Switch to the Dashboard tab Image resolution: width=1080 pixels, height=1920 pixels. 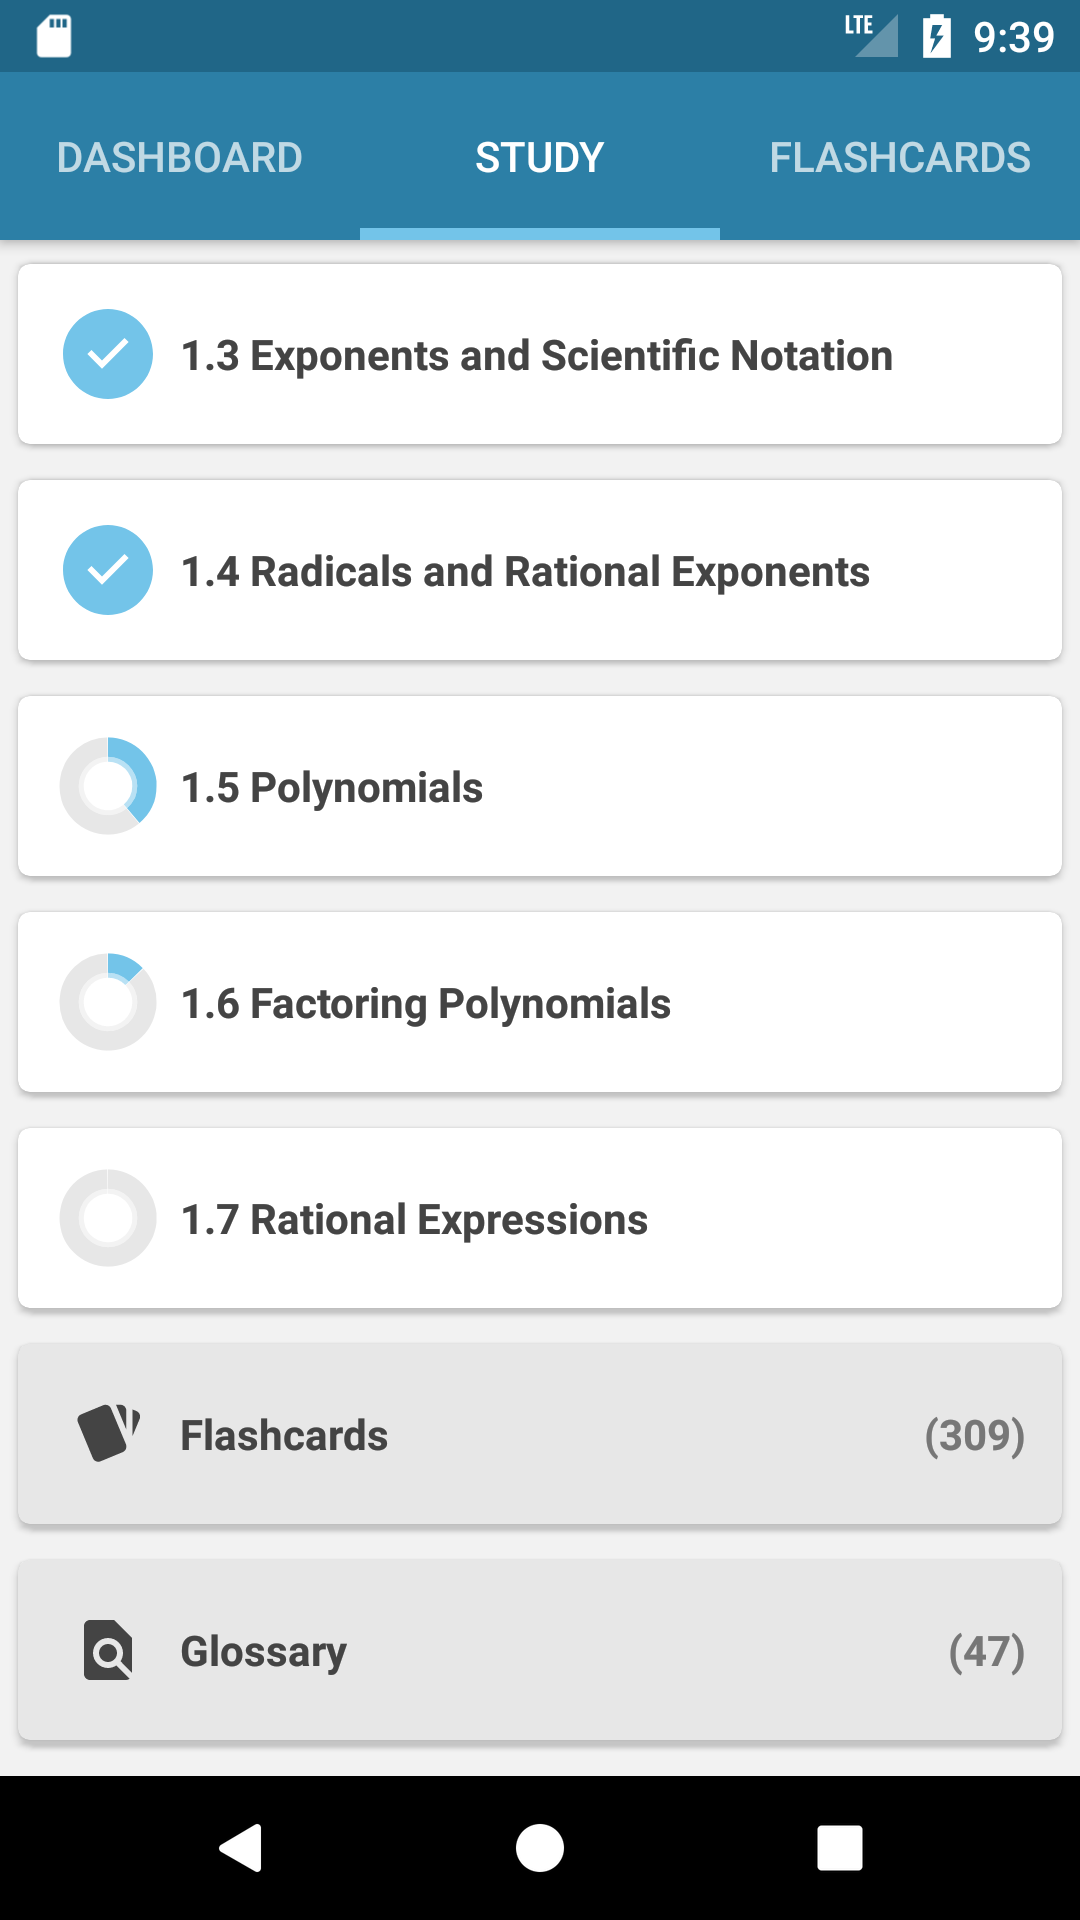180,157
